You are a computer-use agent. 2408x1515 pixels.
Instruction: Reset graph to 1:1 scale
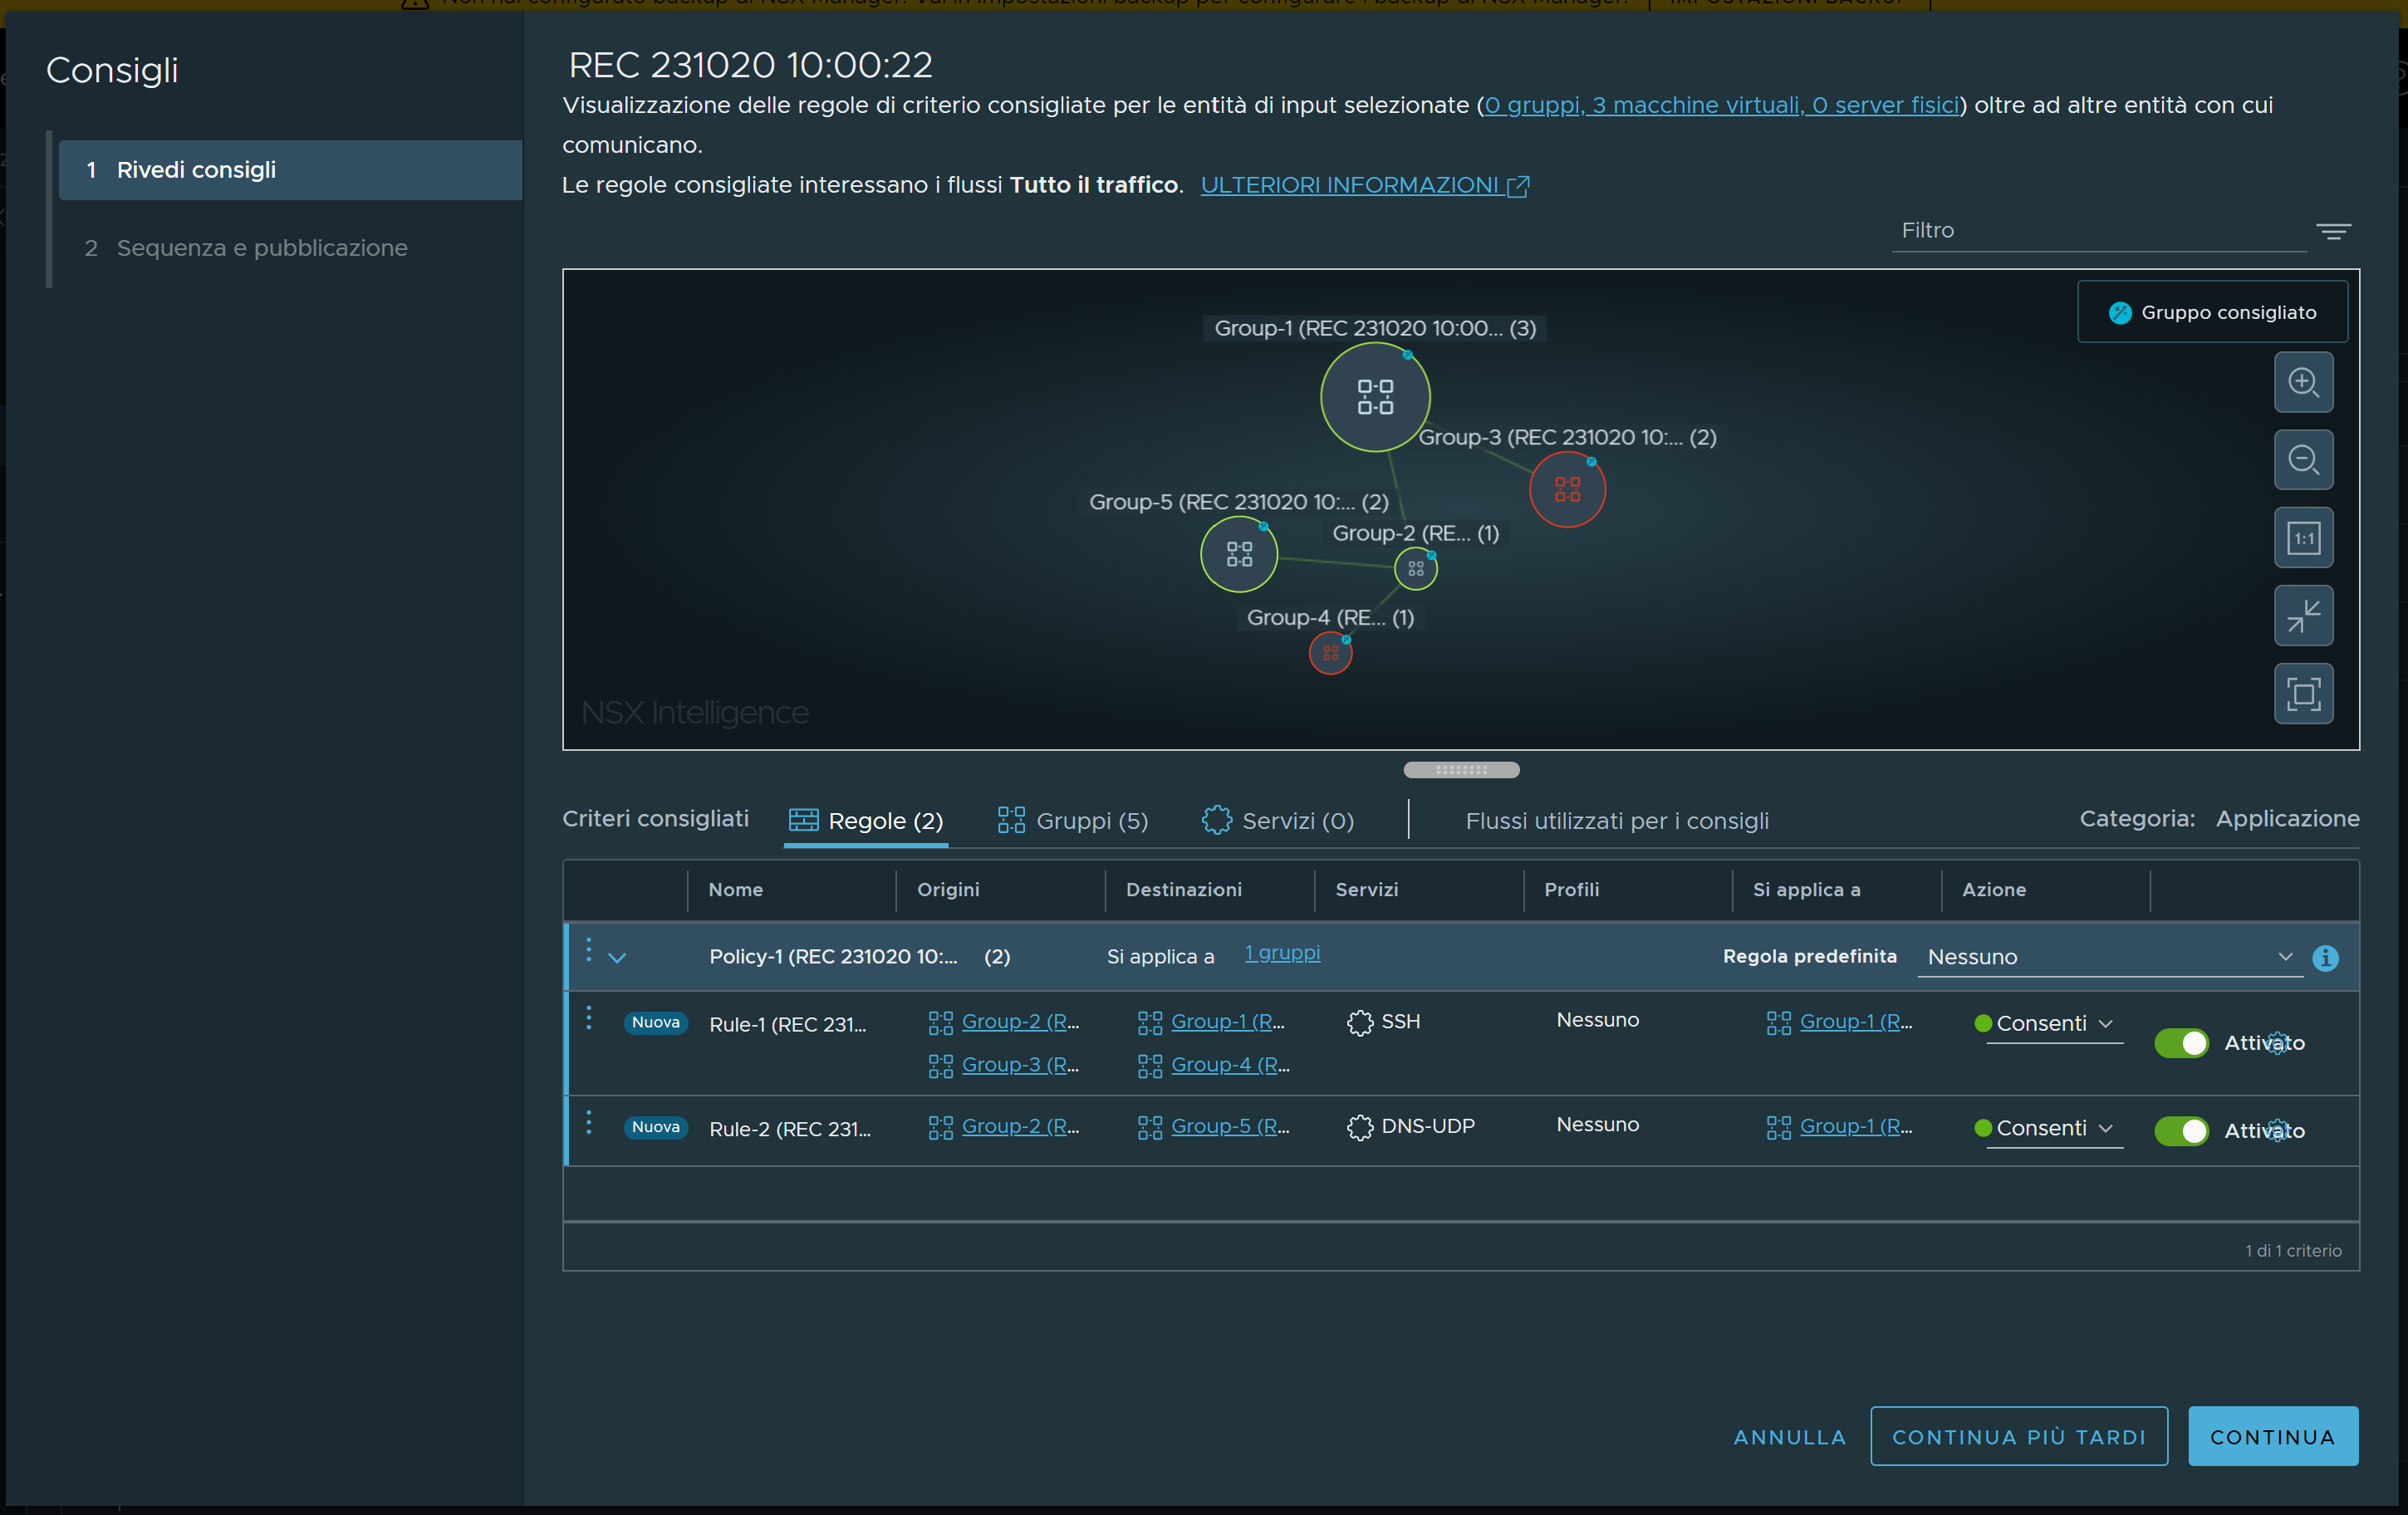pos(2303,538)
